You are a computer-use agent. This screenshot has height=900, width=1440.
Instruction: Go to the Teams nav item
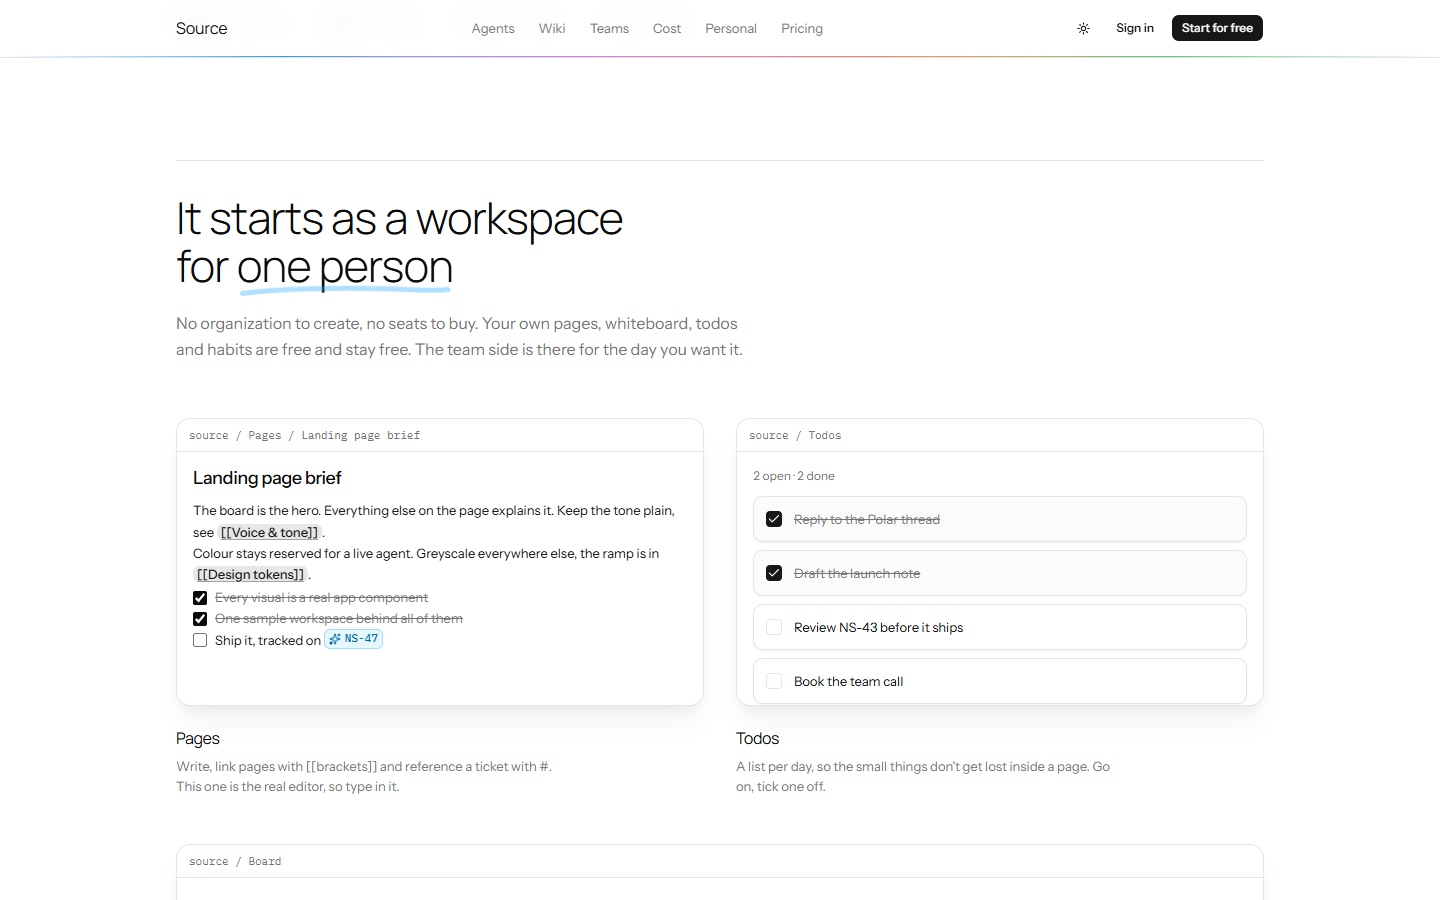pos(609,28)
